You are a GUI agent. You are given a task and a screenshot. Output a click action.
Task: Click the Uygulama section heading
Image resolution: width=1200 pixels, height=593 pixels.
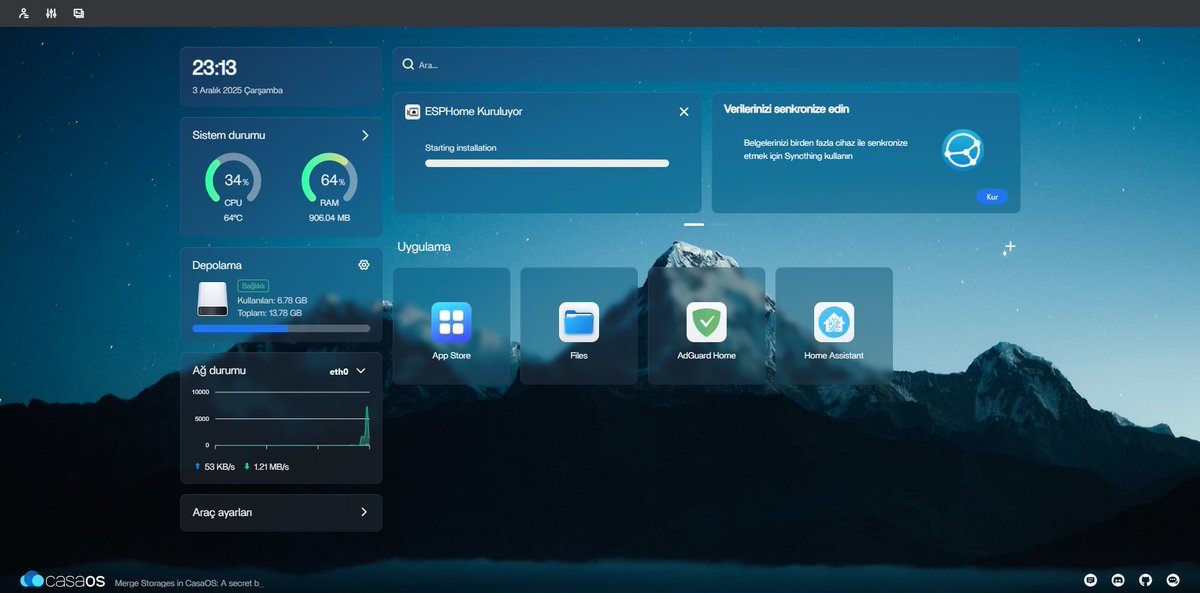[424, 246]
